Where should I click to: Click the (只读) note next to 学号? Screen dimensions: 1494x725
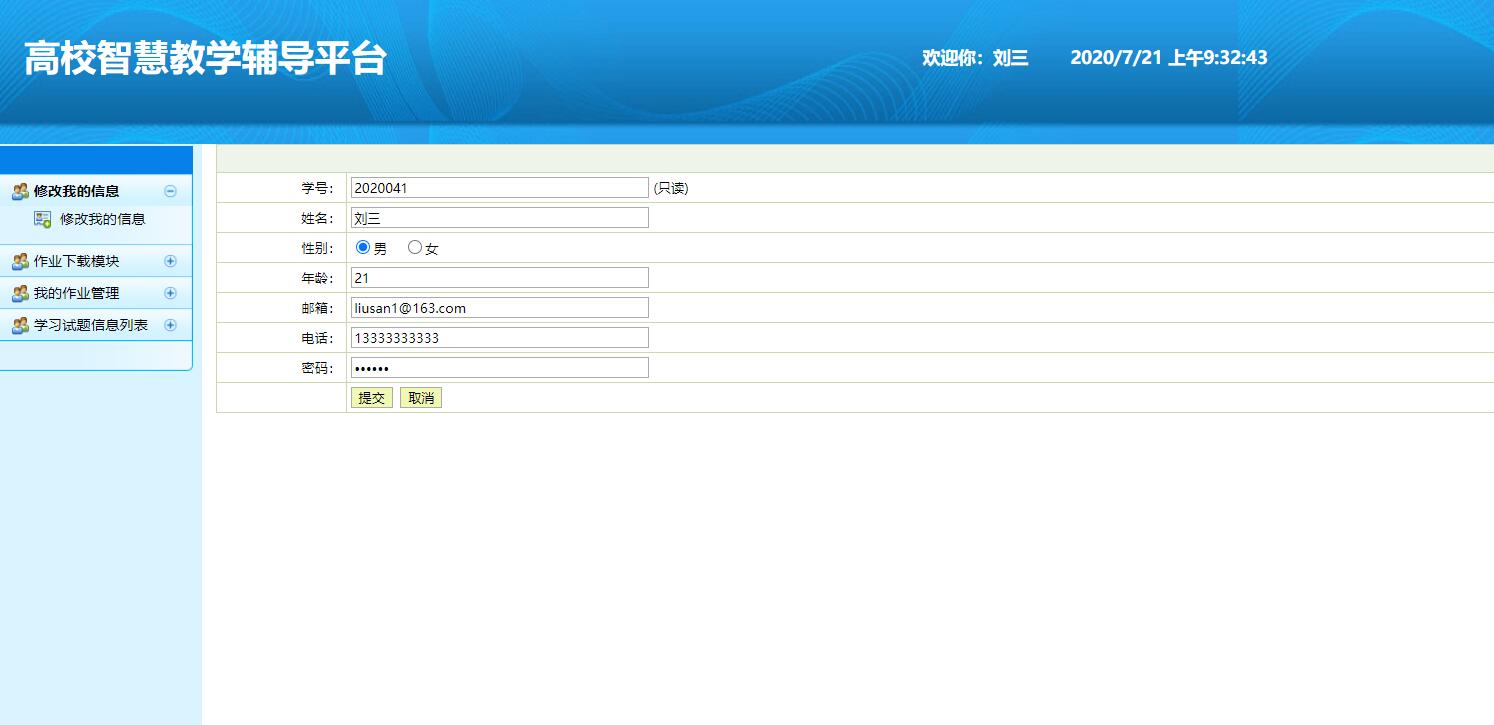[x=671, y=188]
